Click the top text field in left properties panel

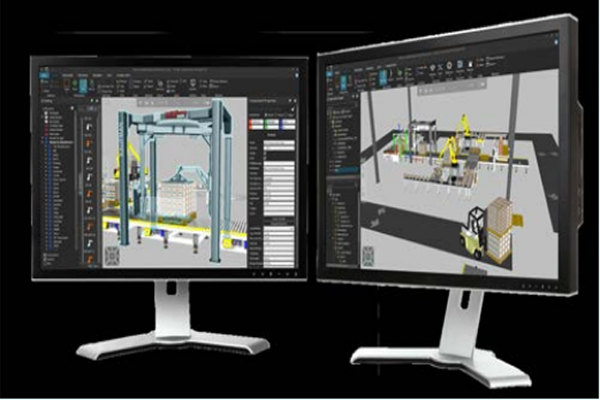[280, 145]
